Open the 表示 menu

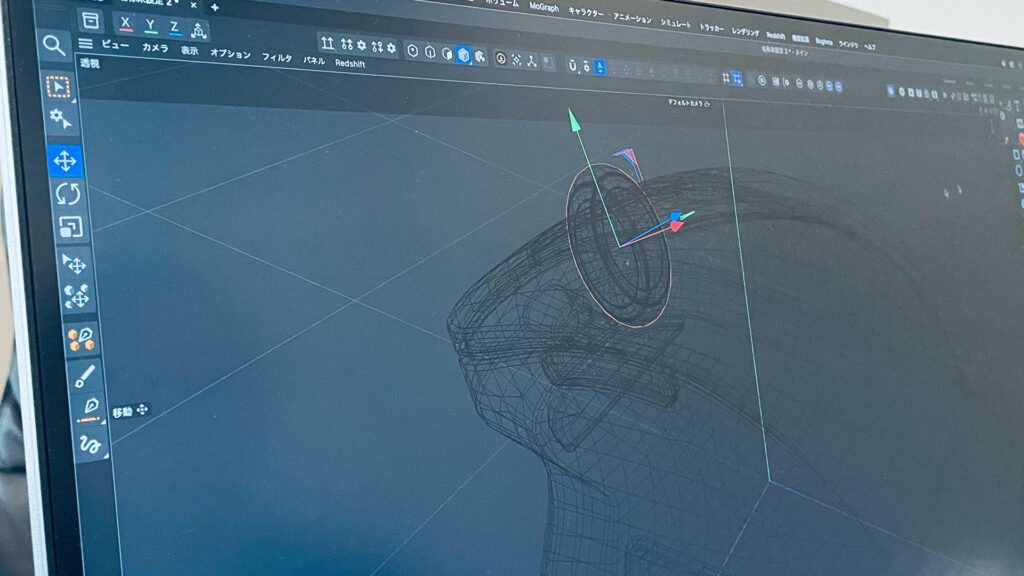189,50
